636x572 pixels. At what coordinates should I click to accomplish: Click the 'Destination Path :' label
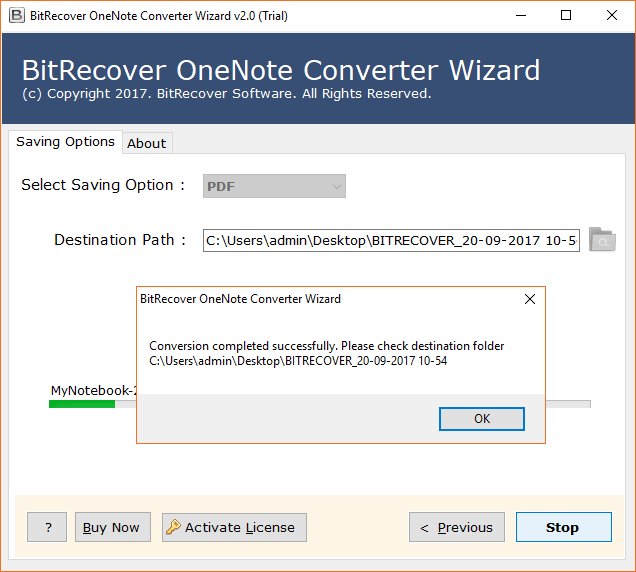(x=120, y=240)
